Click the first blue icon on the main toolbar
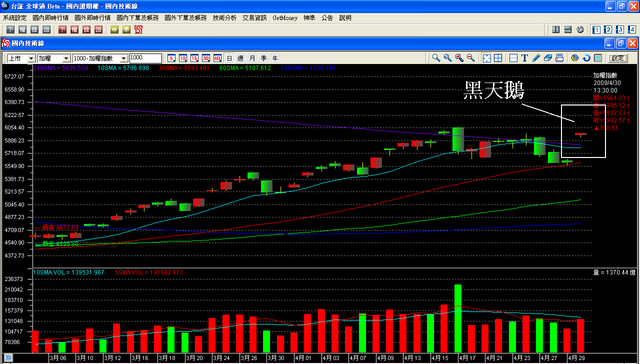Screen dimensions: 640x364 point(10,29)
